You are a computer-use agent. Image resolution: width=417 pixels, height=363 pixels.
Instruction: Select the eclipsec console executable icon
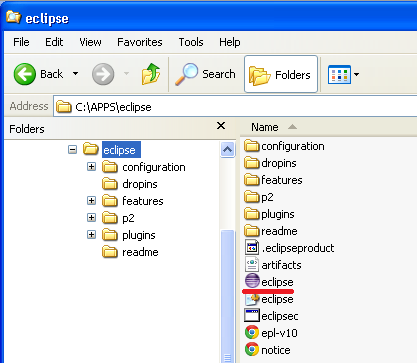[x=252, y=315]
